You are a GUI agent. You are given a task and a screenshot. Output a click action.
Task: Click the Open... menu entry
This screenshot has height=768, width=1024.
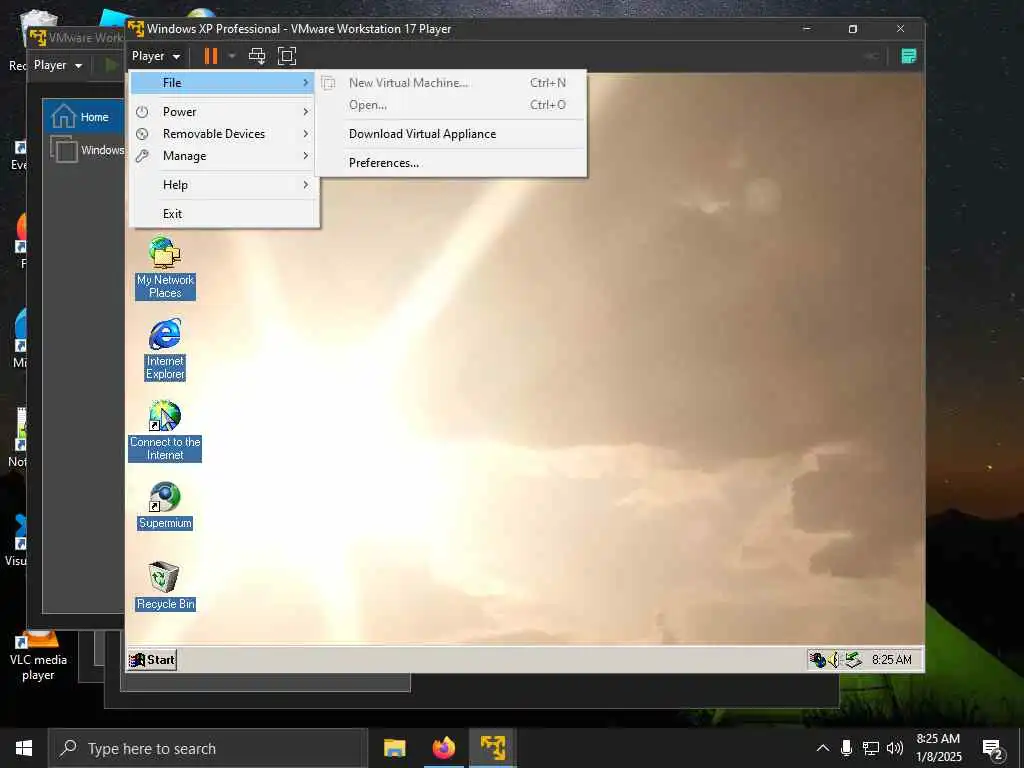coord(451,105)
